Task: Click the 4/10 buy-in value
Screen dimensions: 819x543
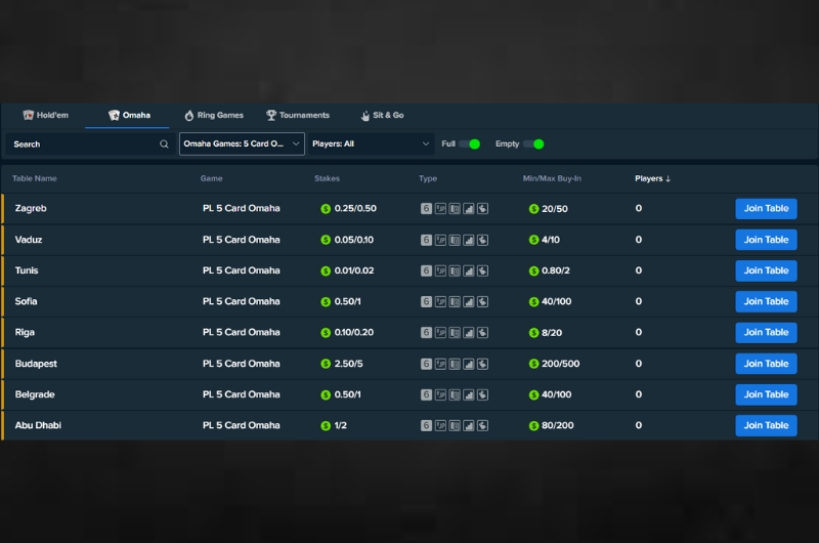Action: pos(551,240)
